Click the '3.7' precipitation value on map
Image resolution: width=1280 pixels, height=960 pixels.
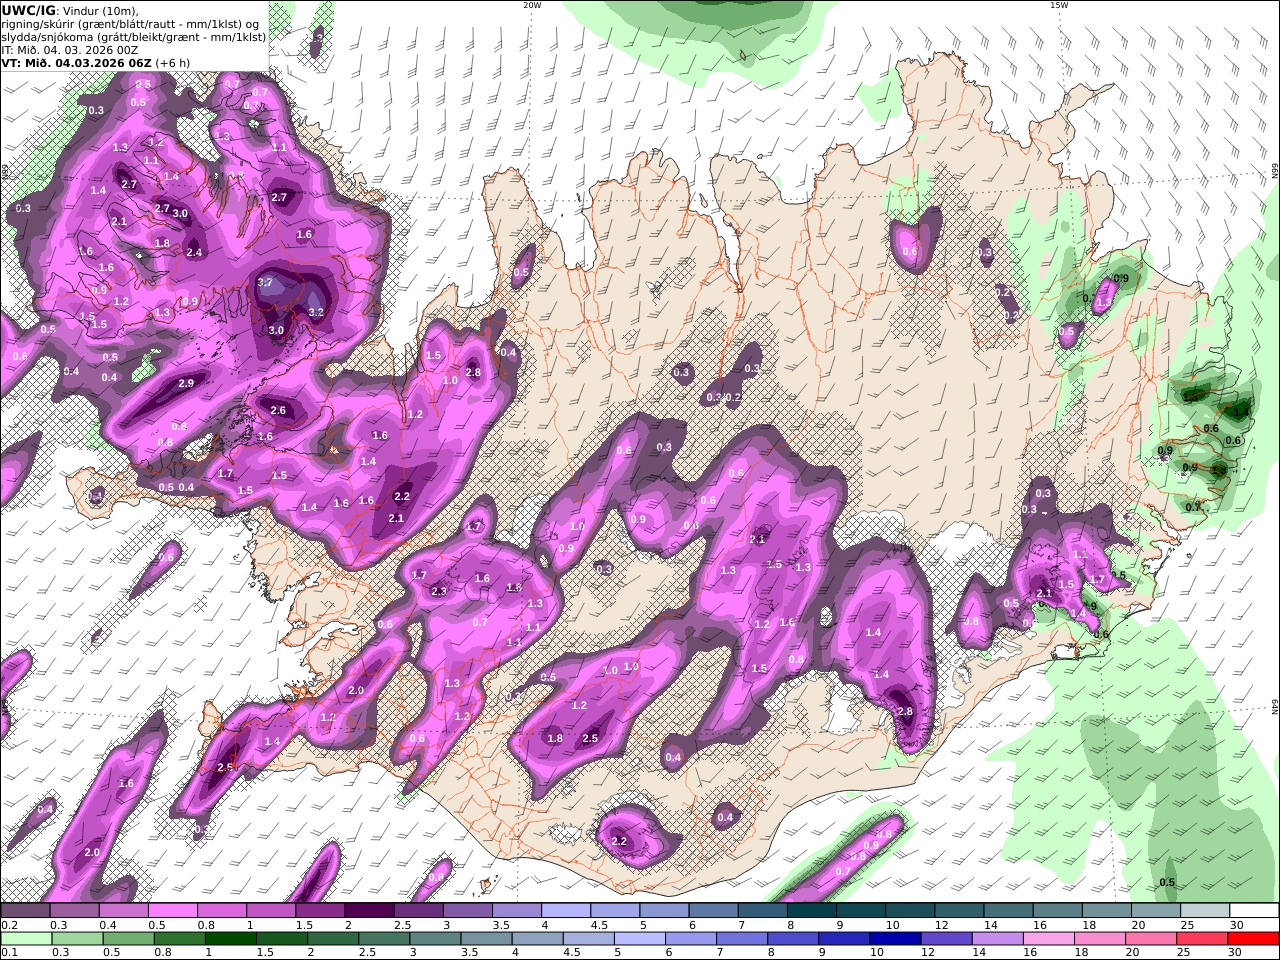pos(265,283)
